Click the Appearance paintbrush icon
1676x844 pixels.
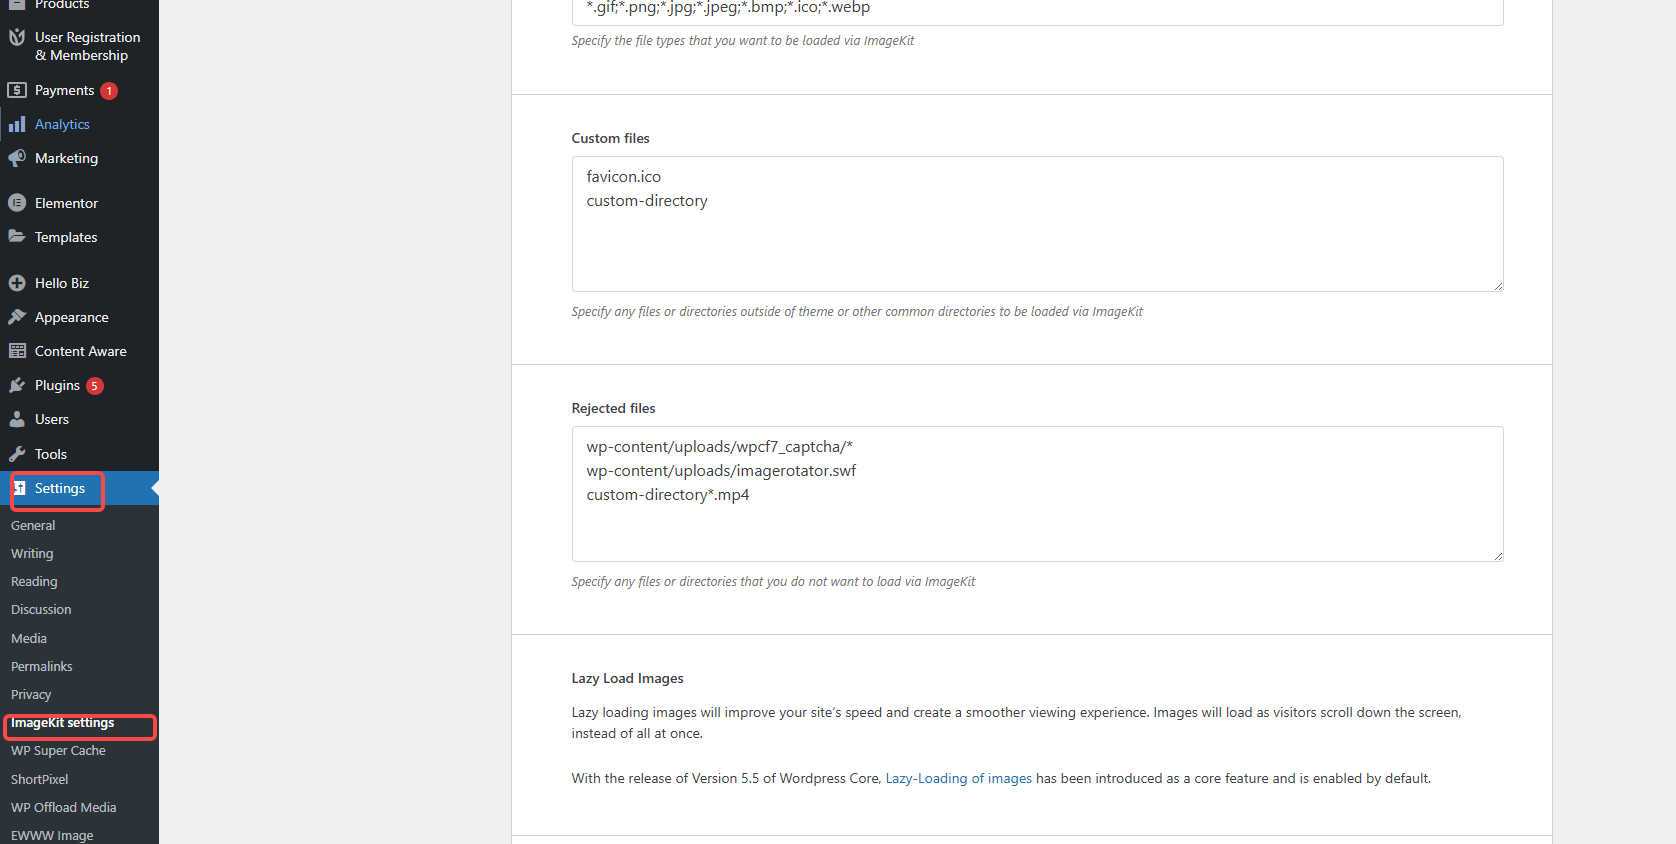(x=17, y=317)
